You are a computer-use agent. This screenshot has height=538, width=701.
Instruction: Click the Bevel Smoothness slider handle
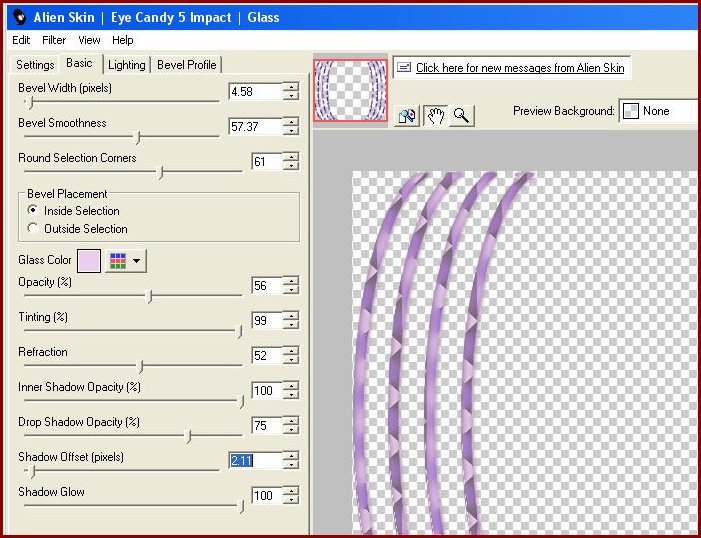tap(138, 137)
